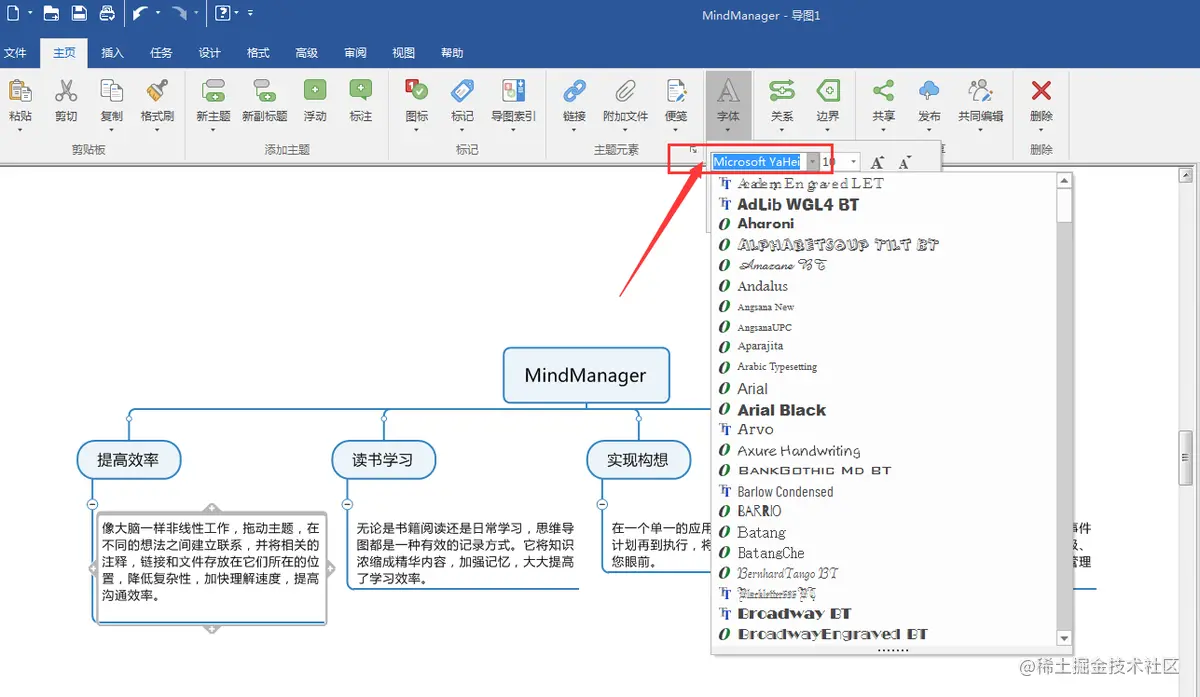Screen dimensions: 1200x697
Task: Click the 共同编辑 (Co-edit) icon
Action: click(980, 92)
